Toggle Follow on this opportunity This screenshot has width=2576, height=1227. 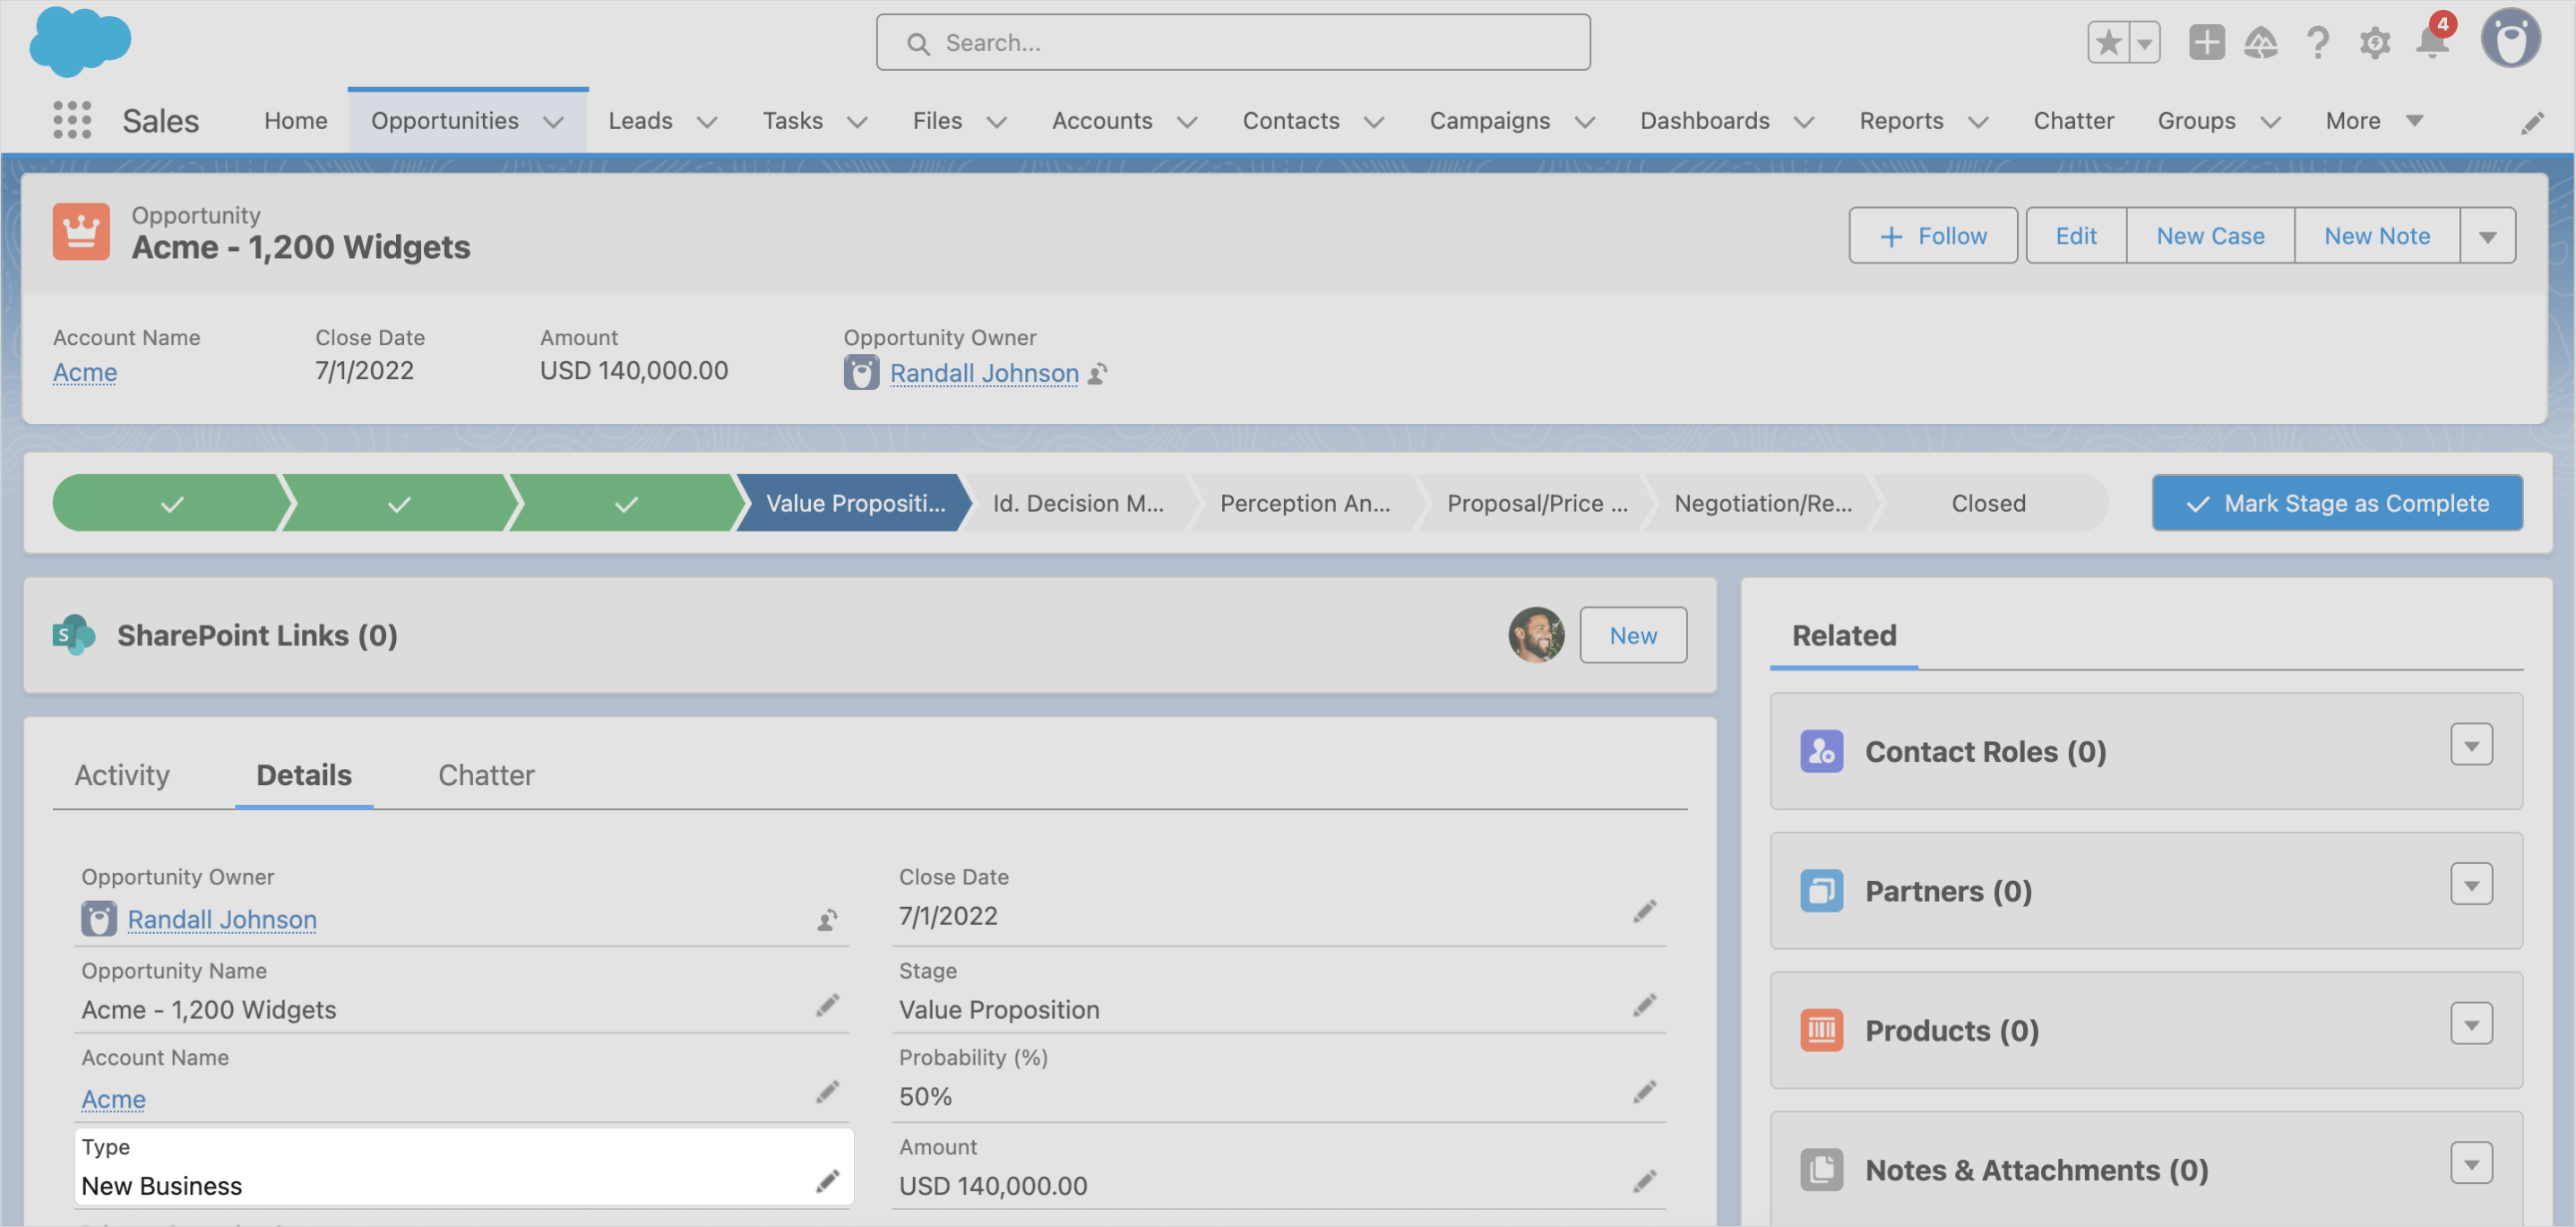tap(1932, 236)
